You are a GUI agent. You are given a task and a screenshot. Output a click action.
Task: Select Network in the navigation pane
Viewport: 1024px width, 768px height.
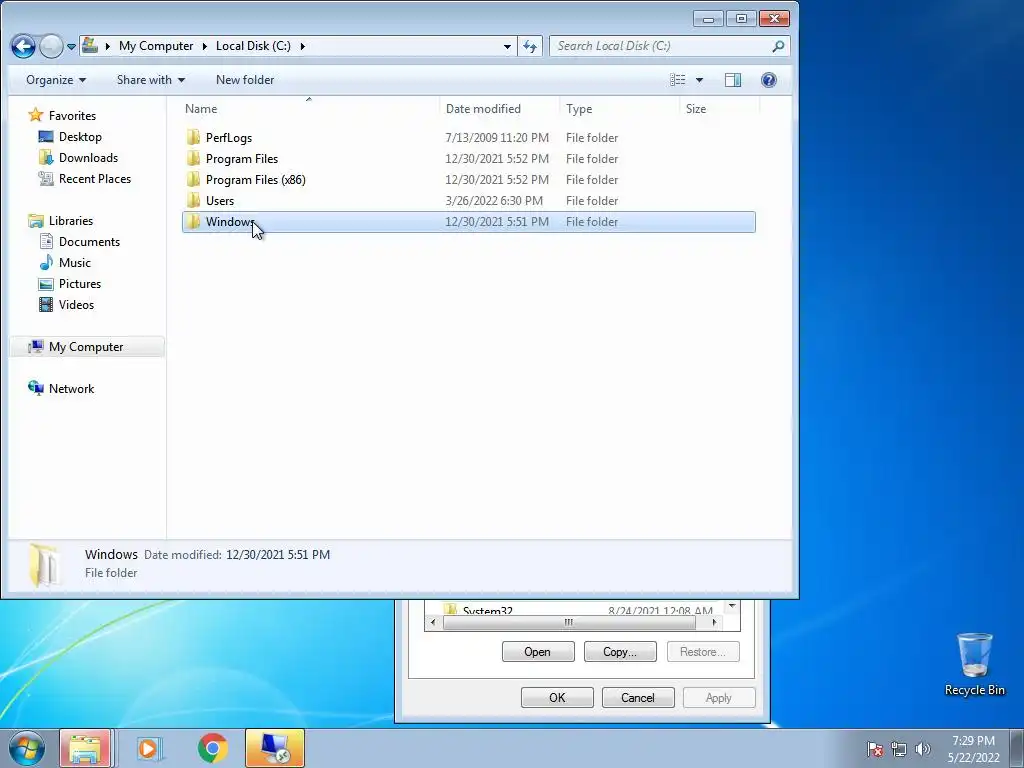[71, 389]
